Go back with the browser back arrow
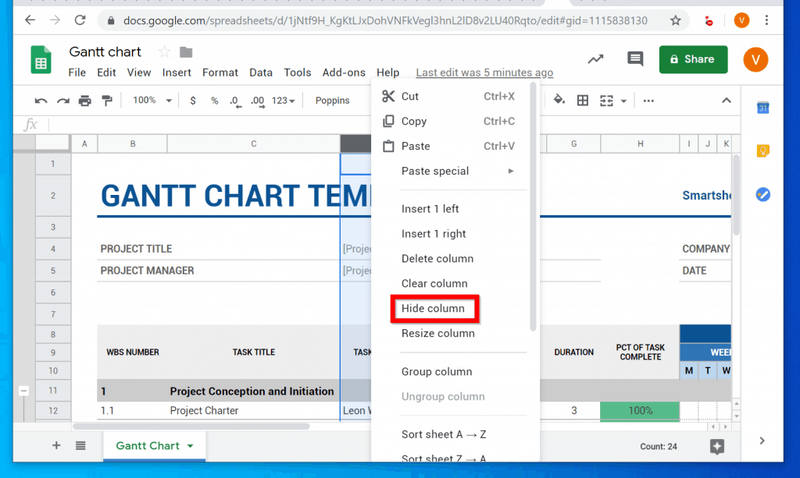Screen dimensions: 800x478 pyautogui.click(x=30, y=20)
